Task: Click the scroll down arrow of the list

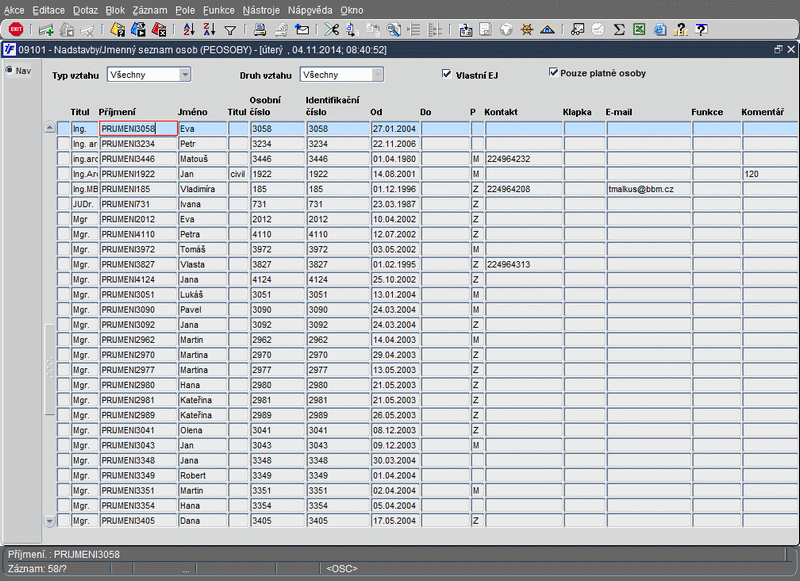Action: coord(49,521)
